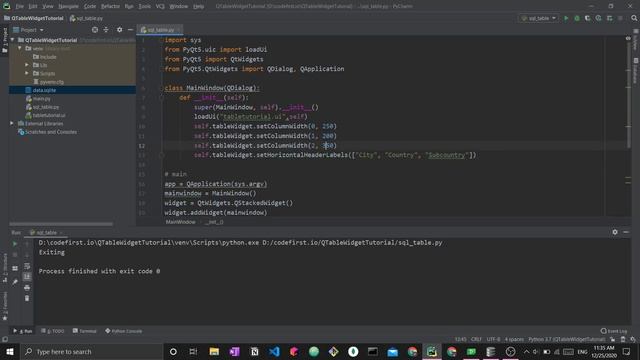The height and width of the screenshot is (360, 640).
Task: Click the editor vertical scrollbar
Action: point(629,94)
